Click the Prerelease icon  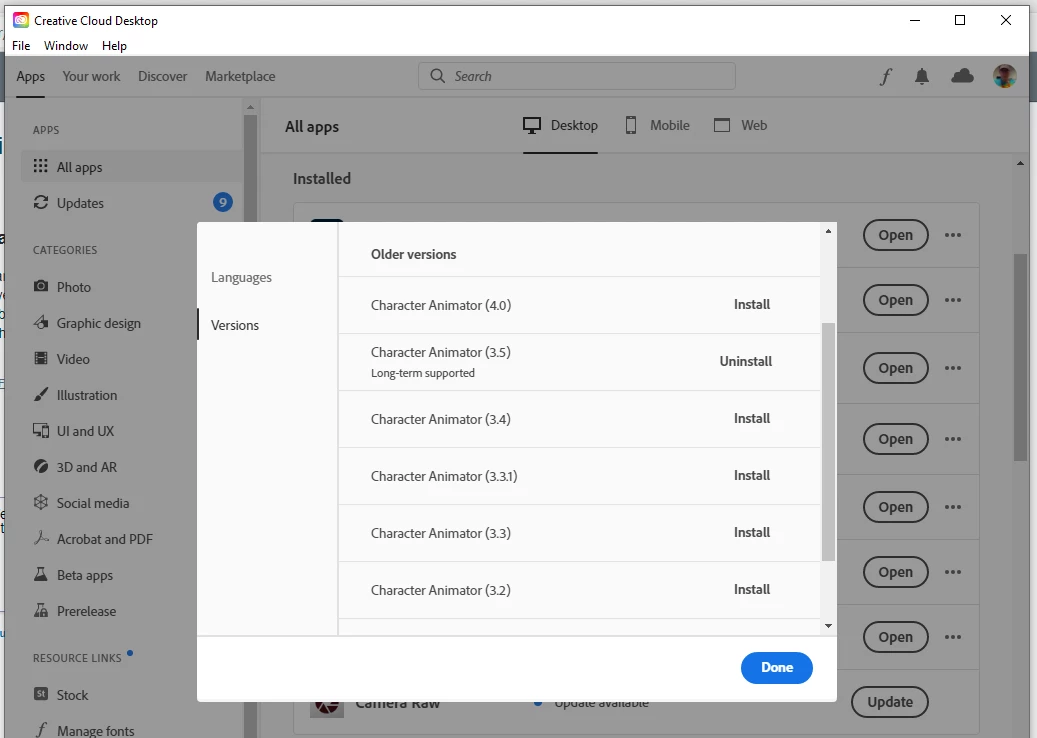(x=41, y=610)
